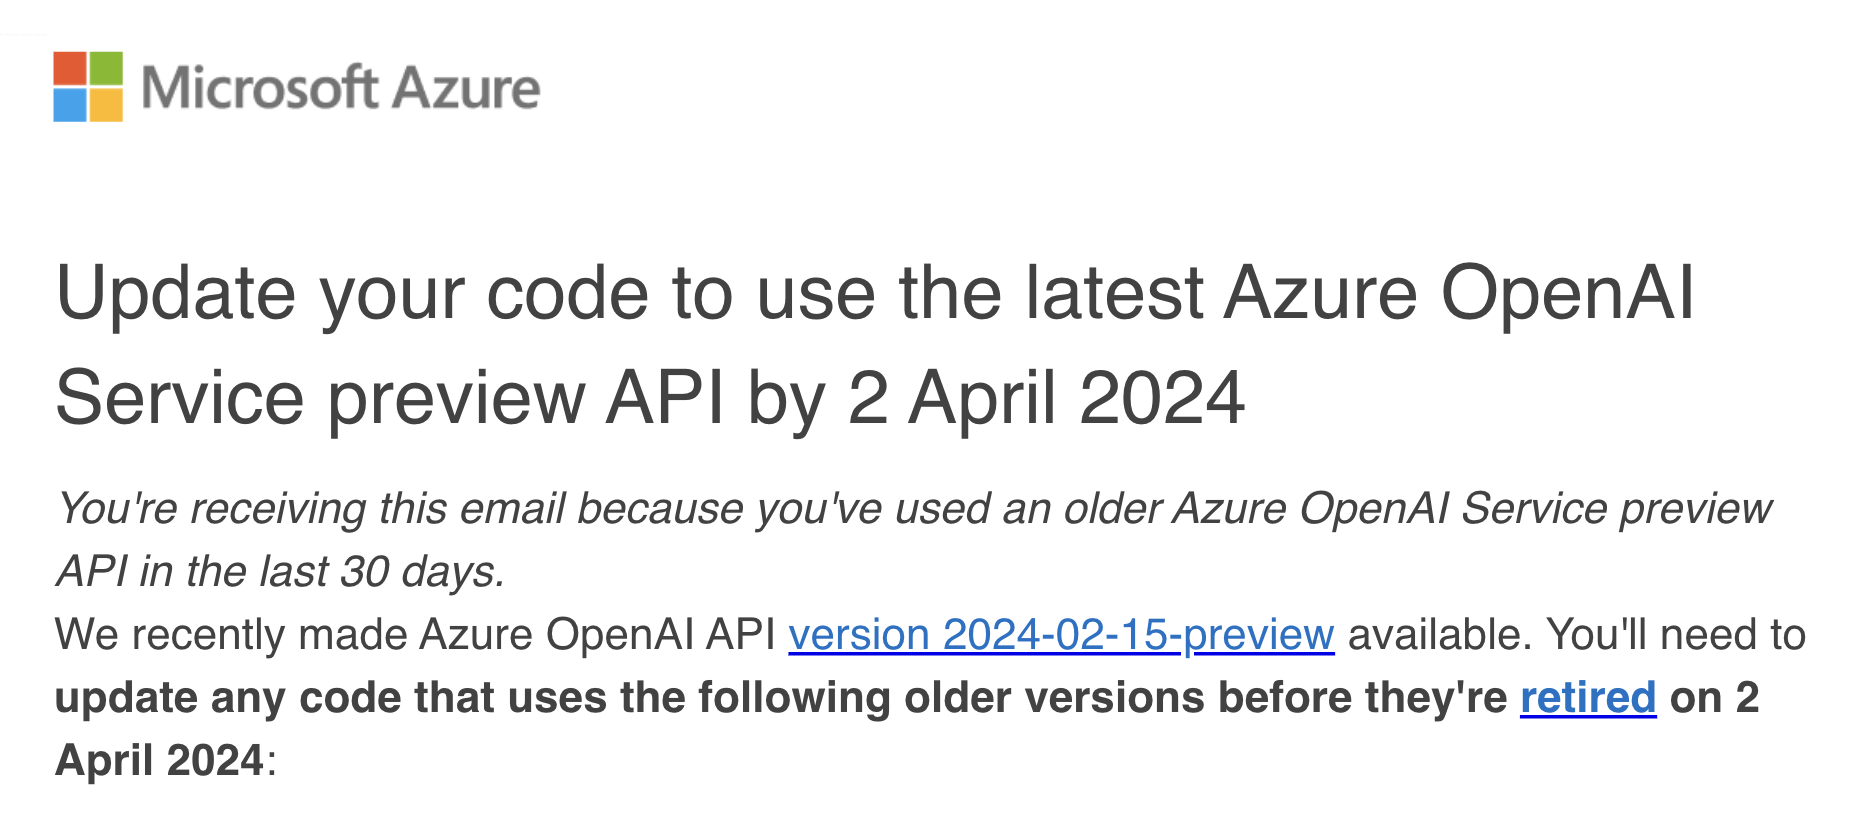Image resolution: width=1864 pixels, height=814 pixels.
Task: Click the green square in the Microsoft logo
Action: point(106,69)
